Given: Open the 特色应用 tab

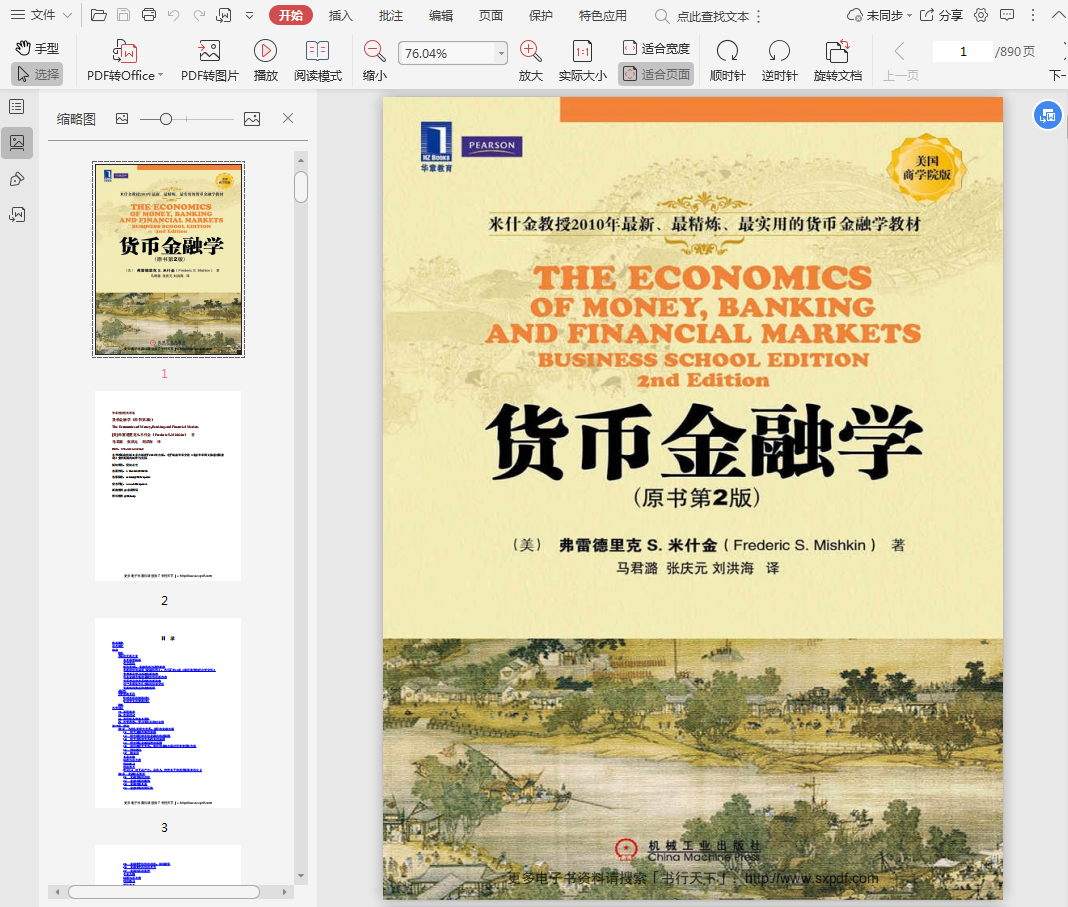Looking at the screenshot, I should point(603,15).
